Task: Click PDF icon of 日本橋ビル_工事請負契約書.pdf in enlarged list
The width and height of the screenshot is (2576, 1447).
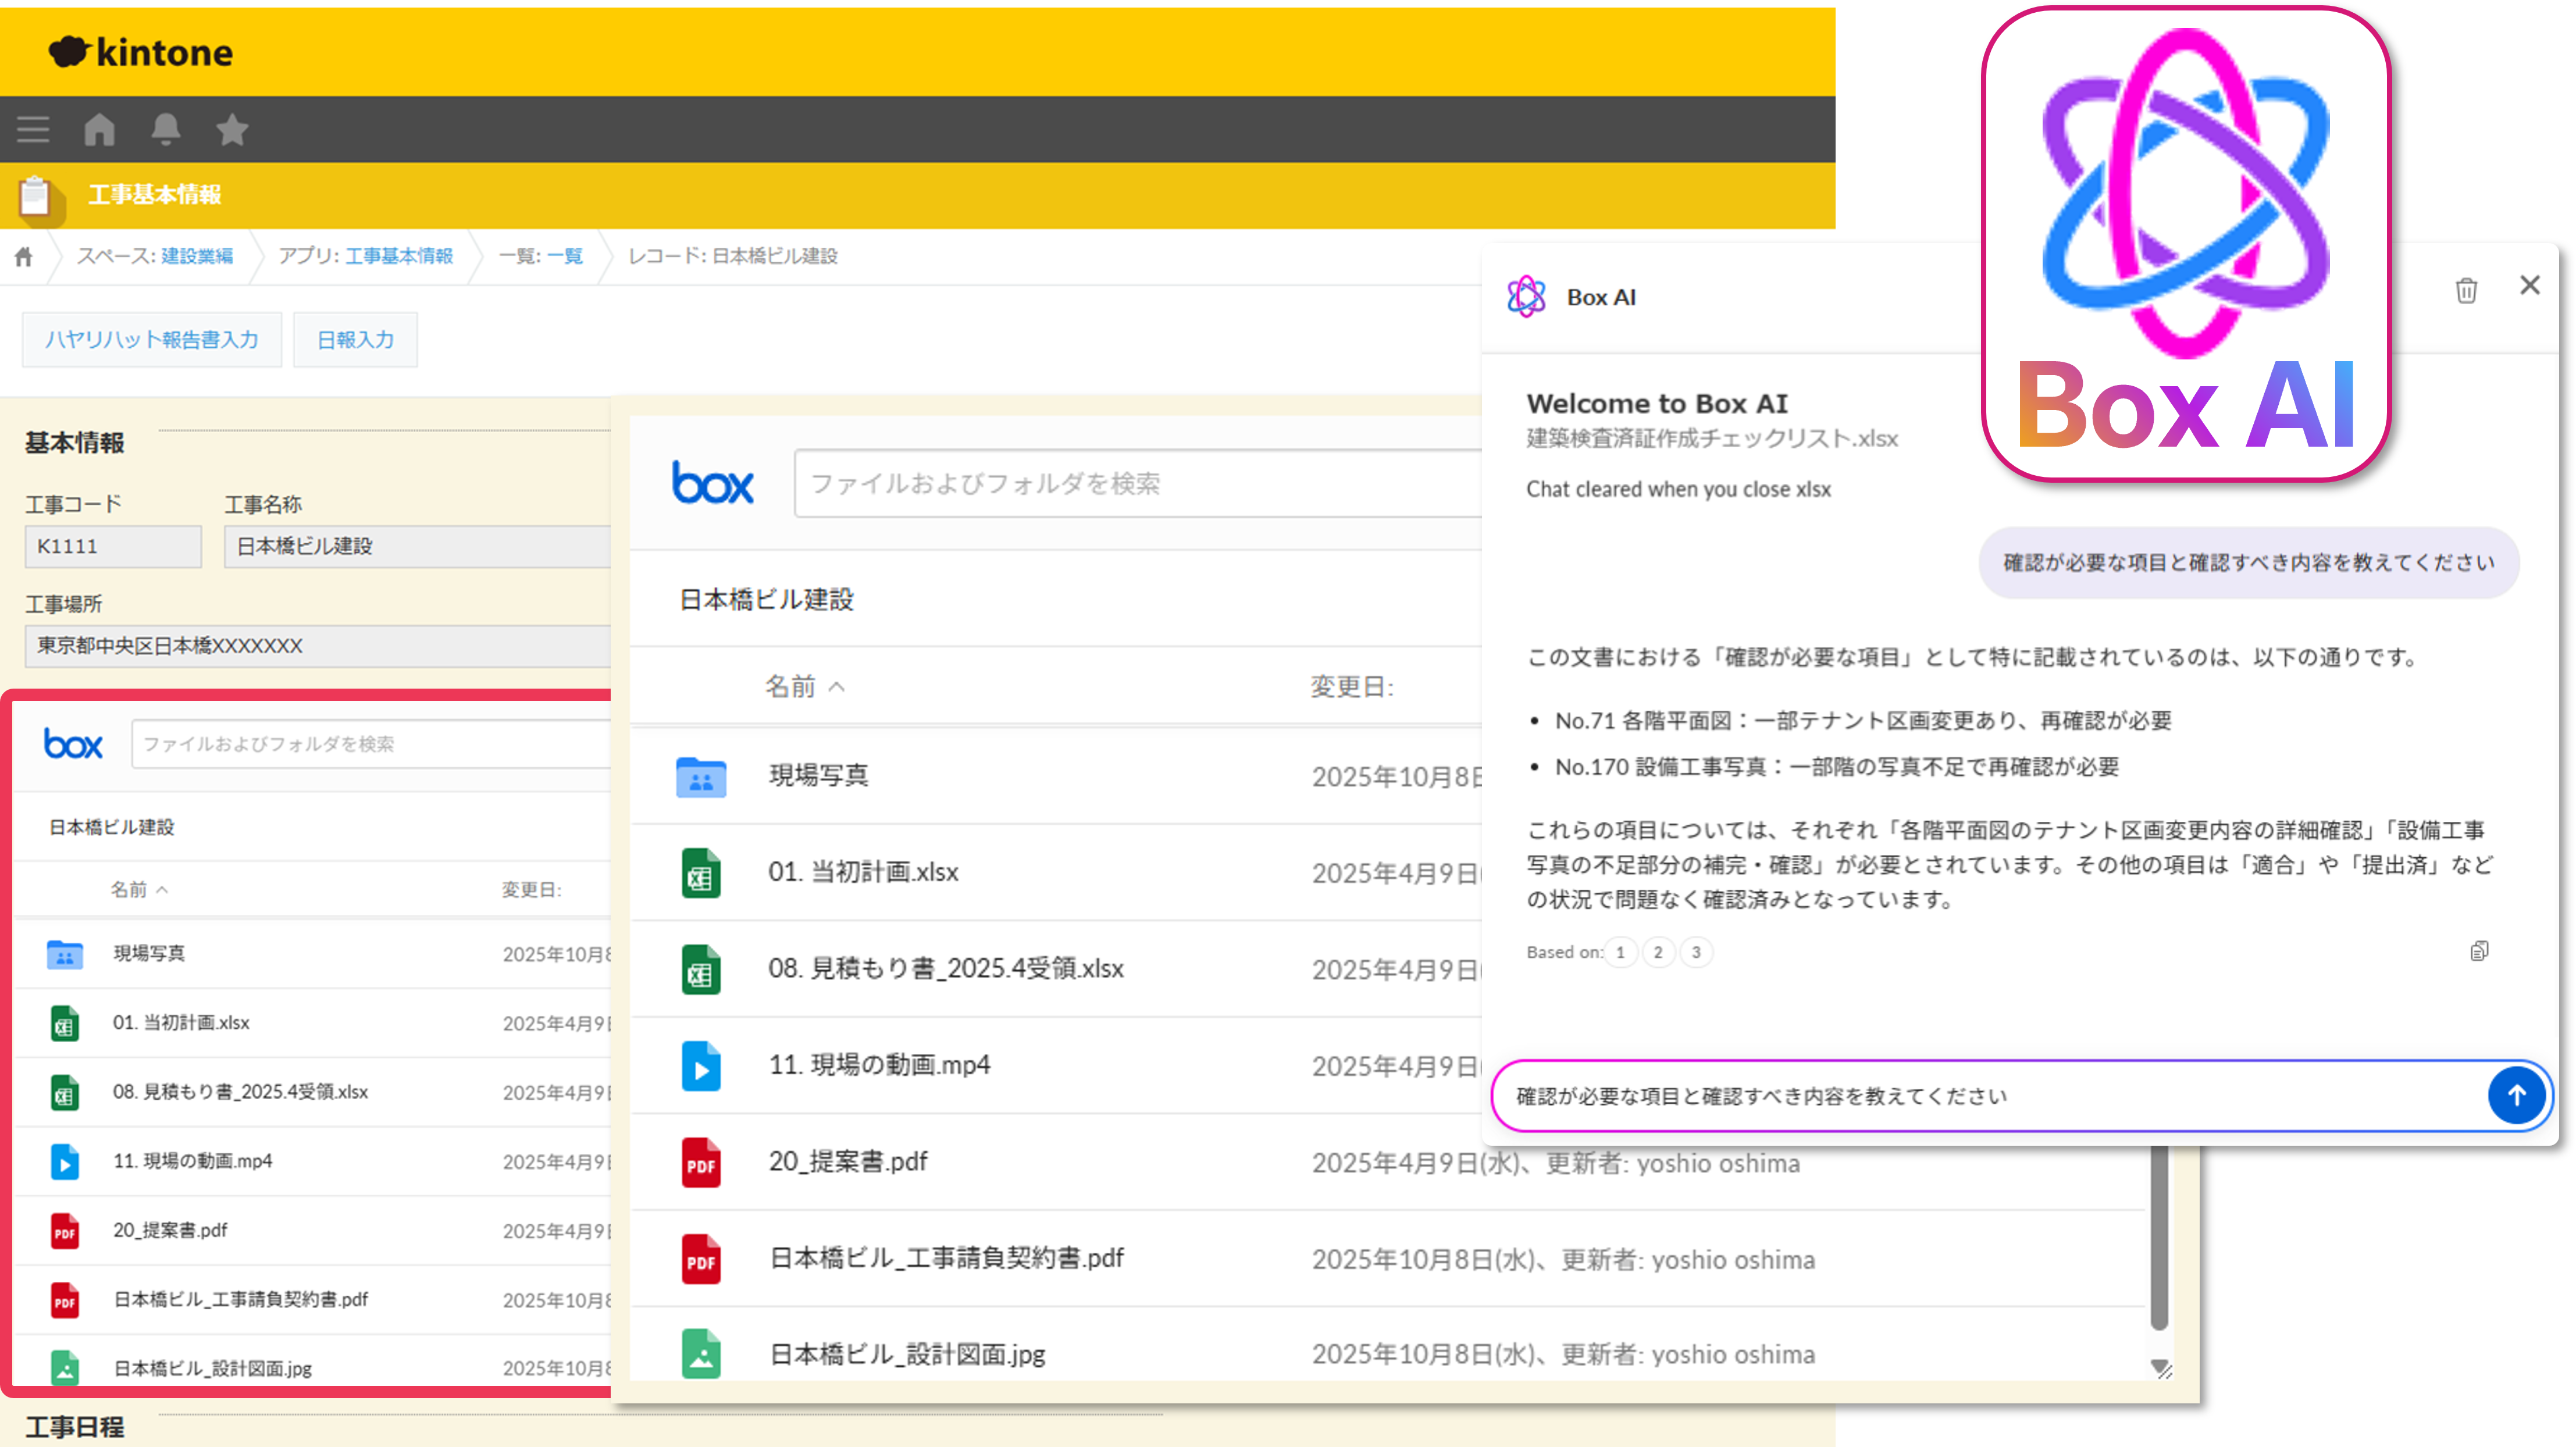Action: (701, 1259)
